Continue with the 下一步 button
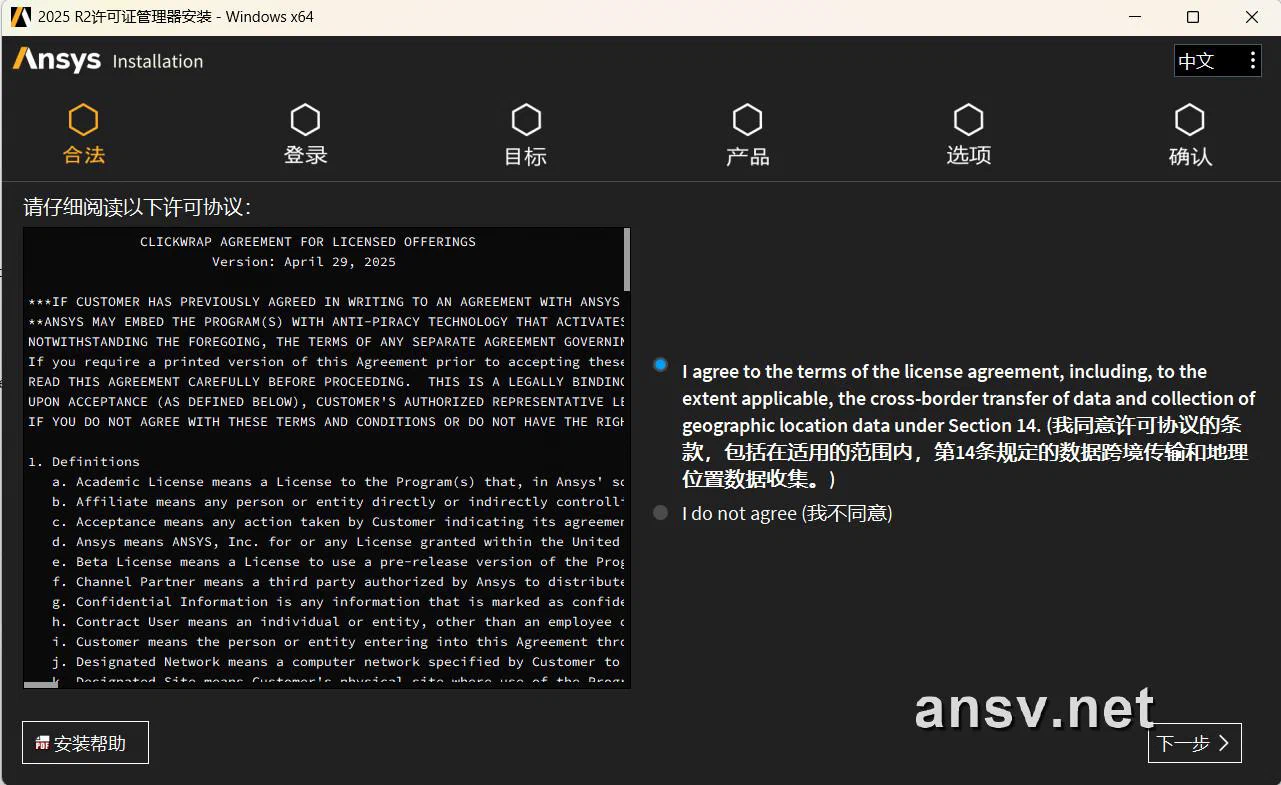The height and width of the screenshot is (785, 1281). pos(1195,743)
